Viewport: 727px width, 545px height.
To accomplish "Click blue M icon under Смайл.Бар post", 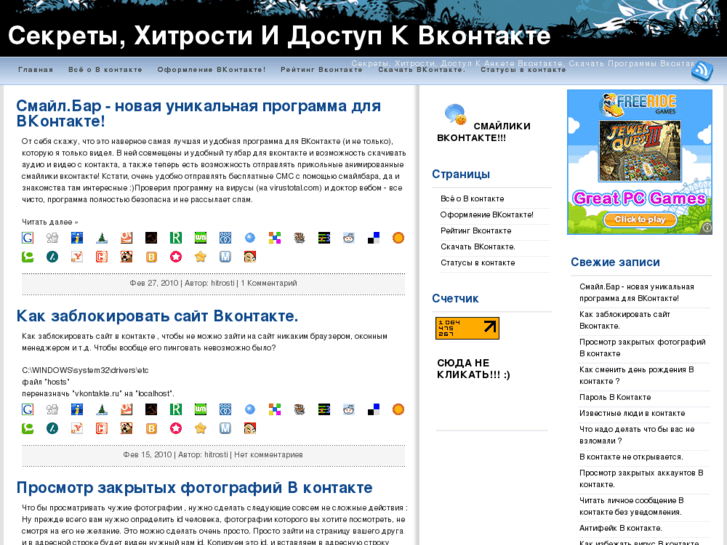I will click(x=225, y=256).
